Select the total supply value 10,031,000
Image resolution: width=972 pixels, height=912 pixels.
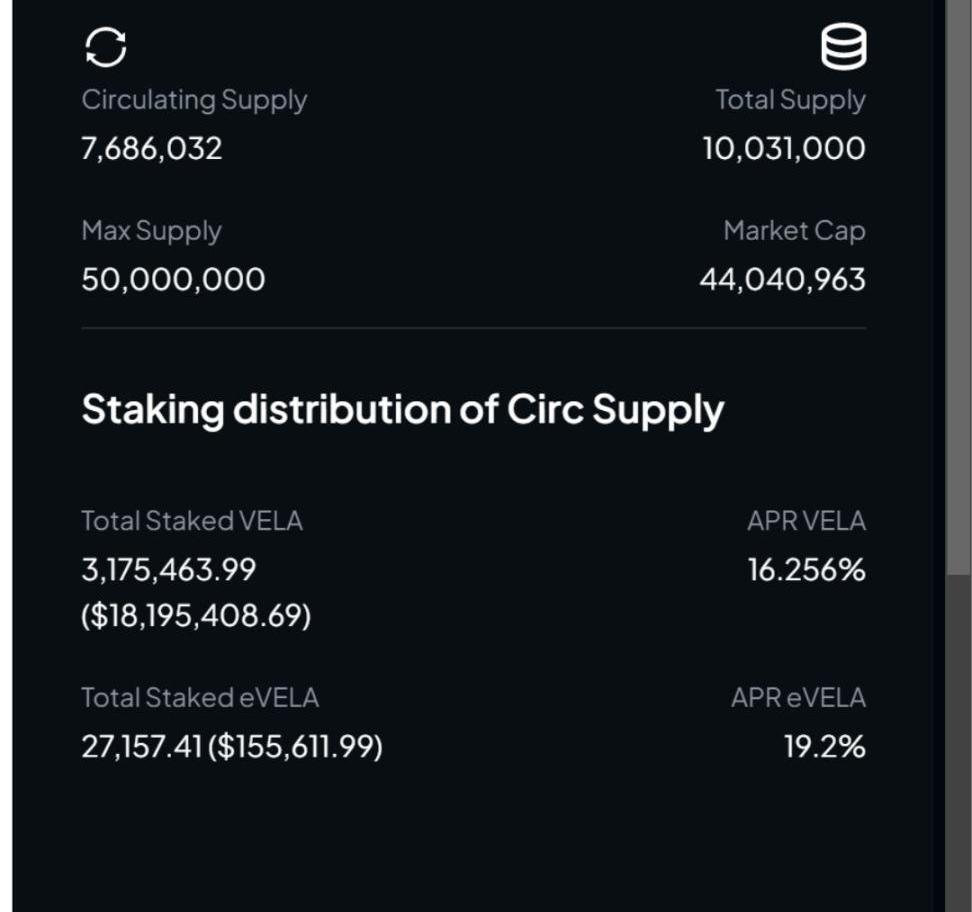tap(784, 149)
